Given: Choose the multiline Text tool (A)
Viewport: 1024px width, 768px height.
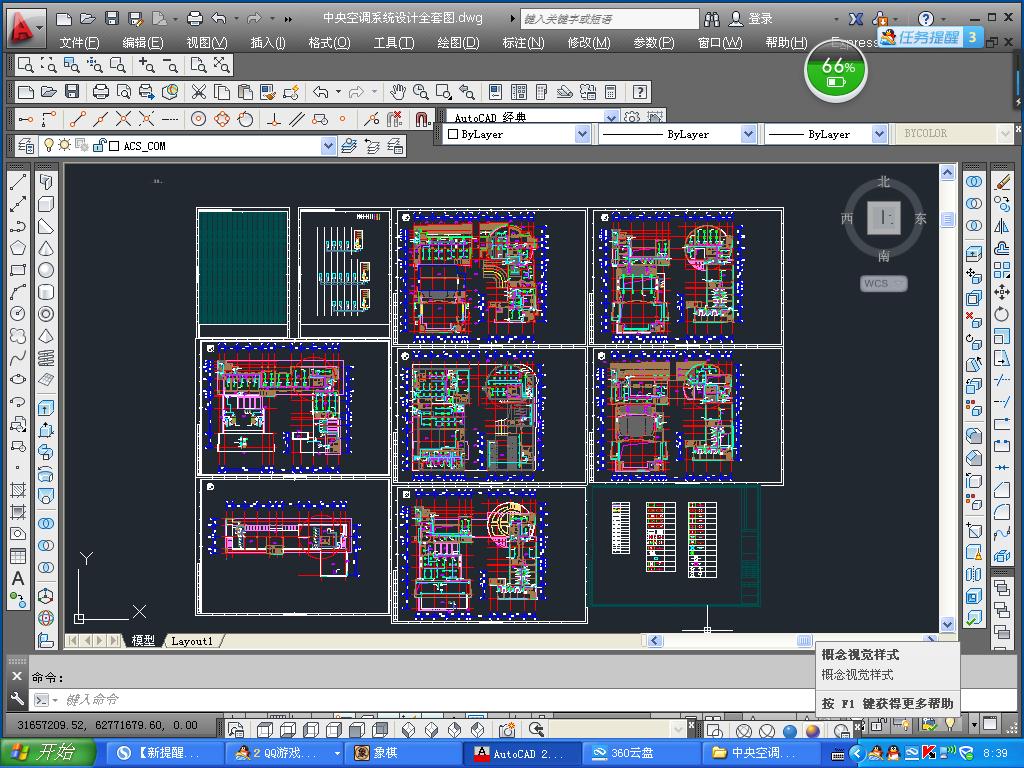Looking at the screenshot, I should coord(18,578).
